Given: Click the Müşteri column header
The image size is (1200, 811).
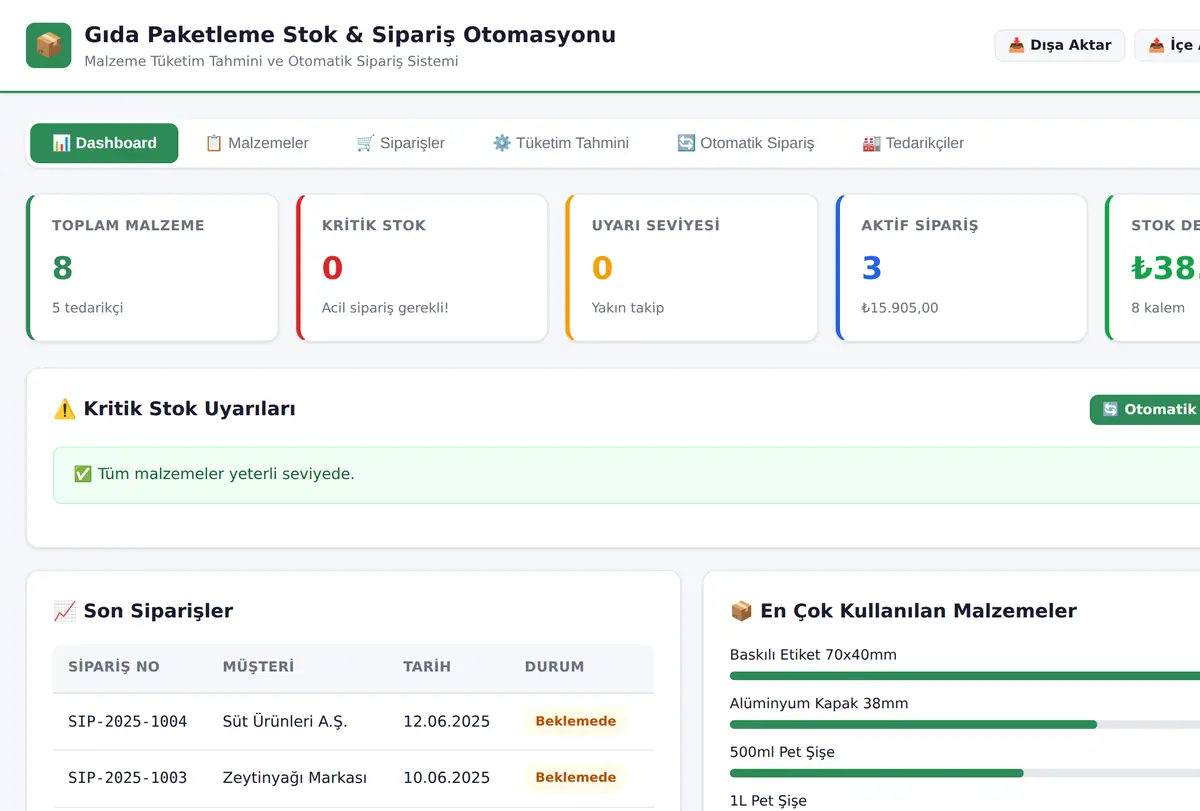Looking at the screenshot, I should click(x=258, y=667).
